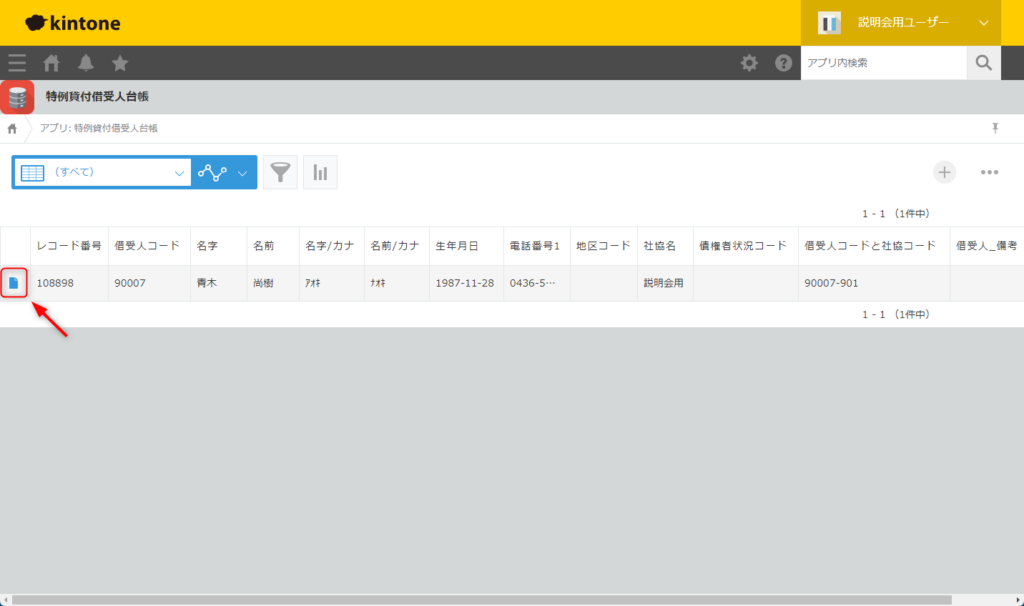Open the notifications bell
The height and width of the screenshot is (606, 1024).
pyautogui.click(x=86, y=63)
